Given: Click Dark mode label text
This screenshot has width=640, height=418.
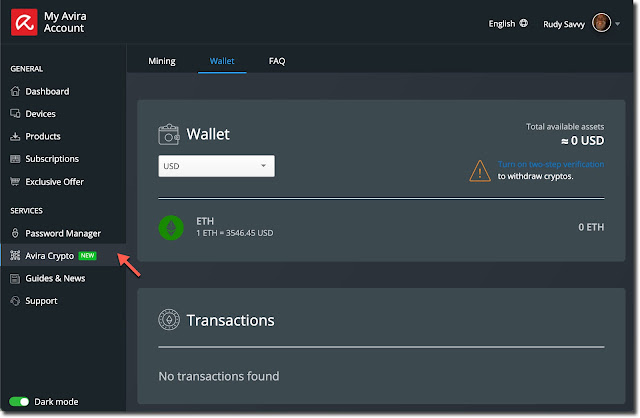Looking at the screenshot, I should [x=56, y=402].
